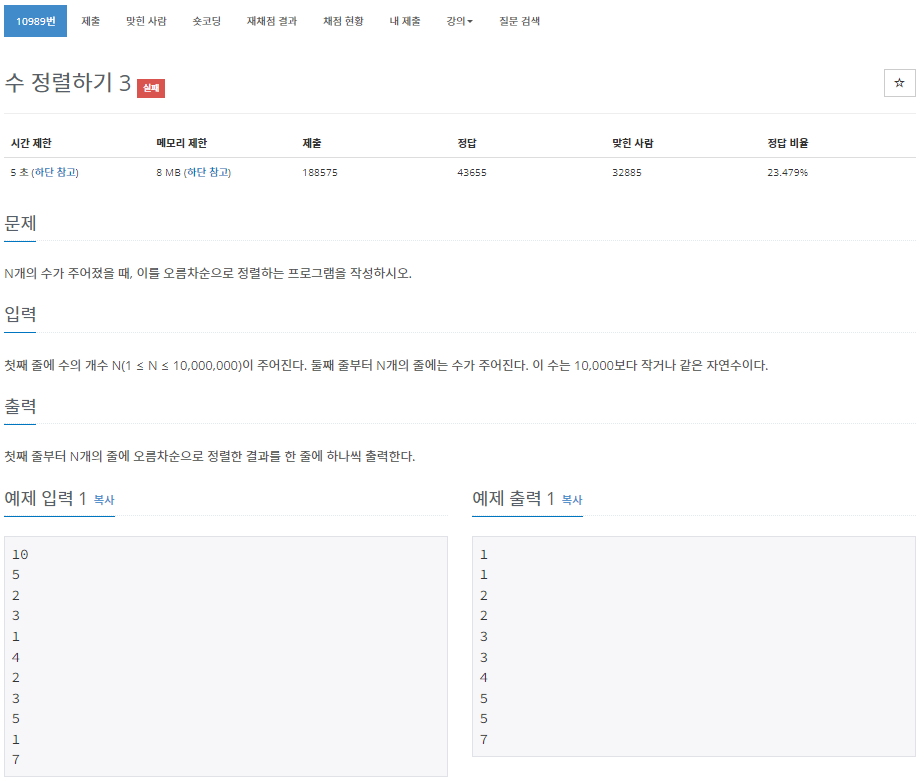924x782 pixels.
Task: Switch to the 숏코딩 tab
Action: [x=207, y=21]
